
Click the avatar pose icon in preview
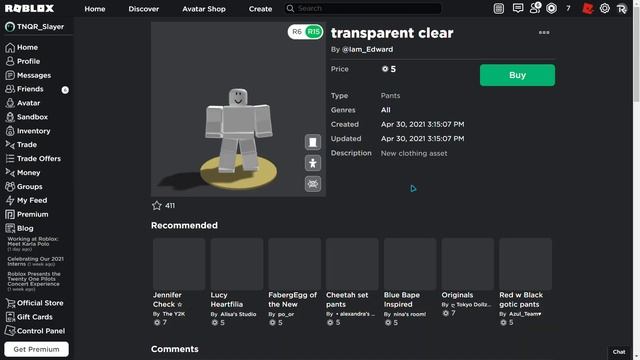[313, 163]
